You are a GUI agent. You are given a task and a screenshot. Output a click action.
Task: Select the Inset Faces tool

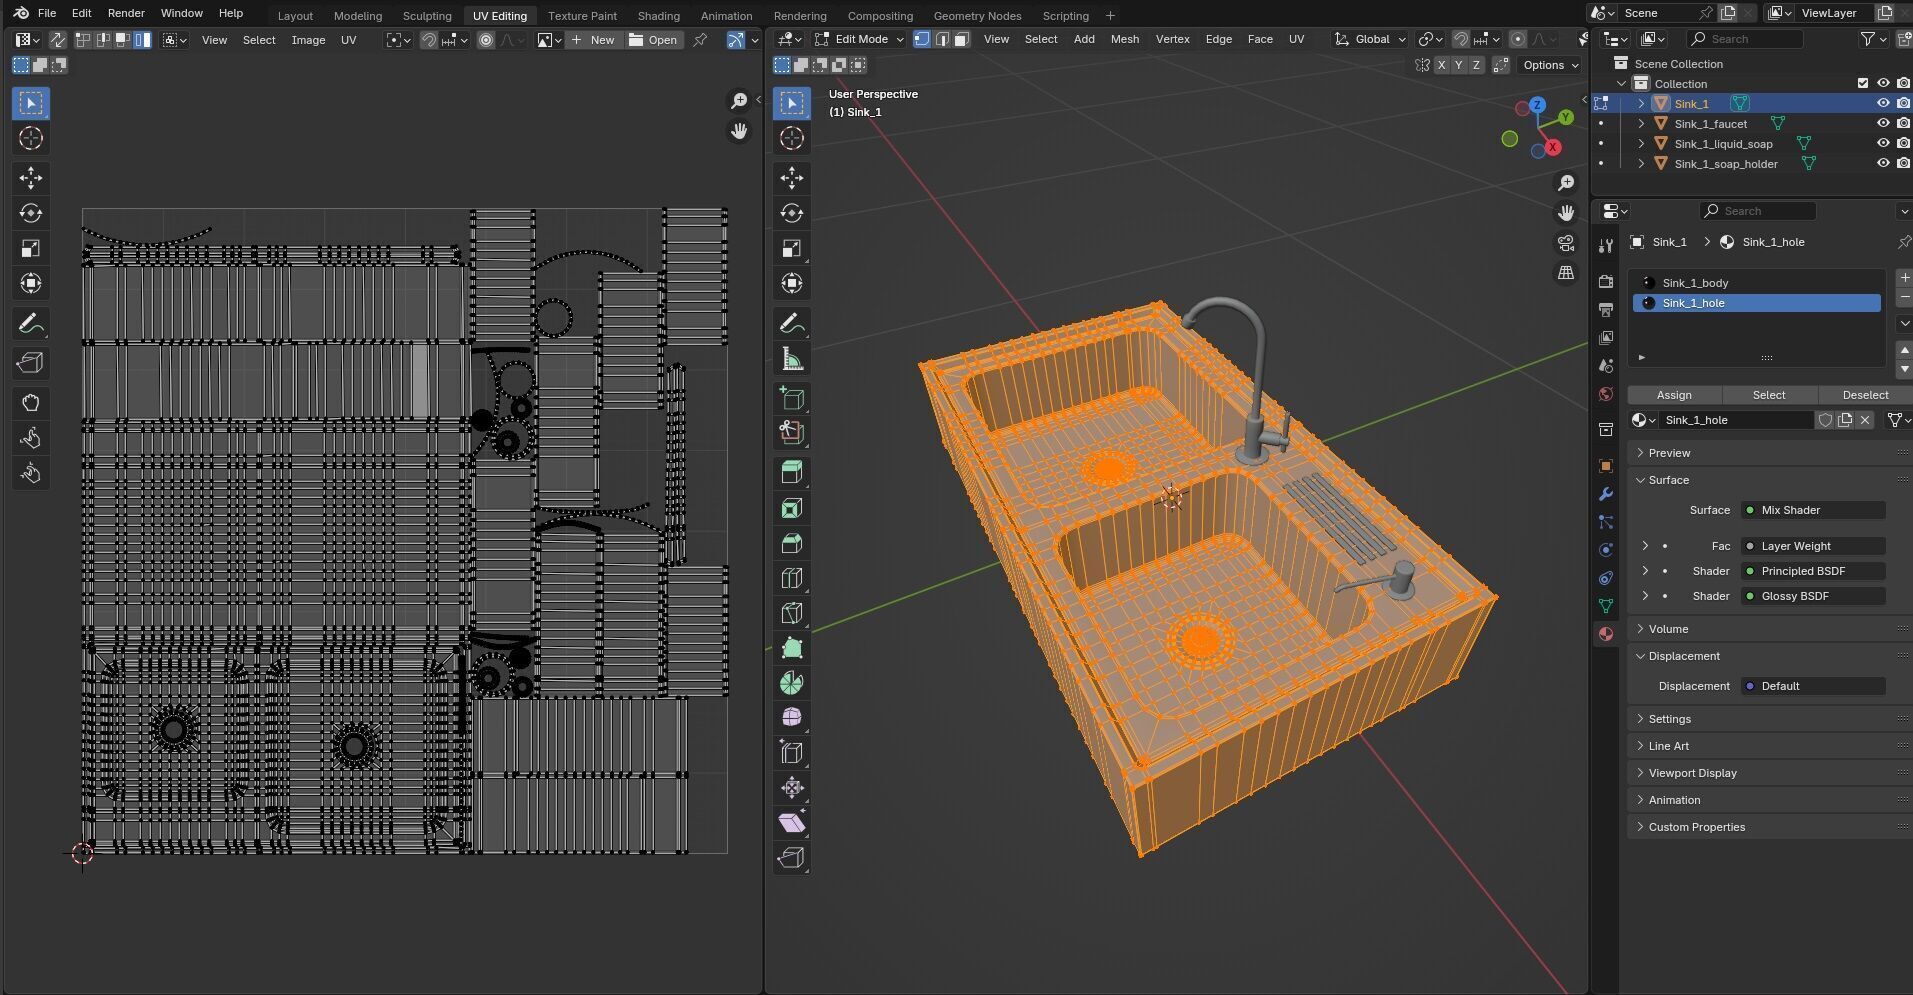point(792,508)
